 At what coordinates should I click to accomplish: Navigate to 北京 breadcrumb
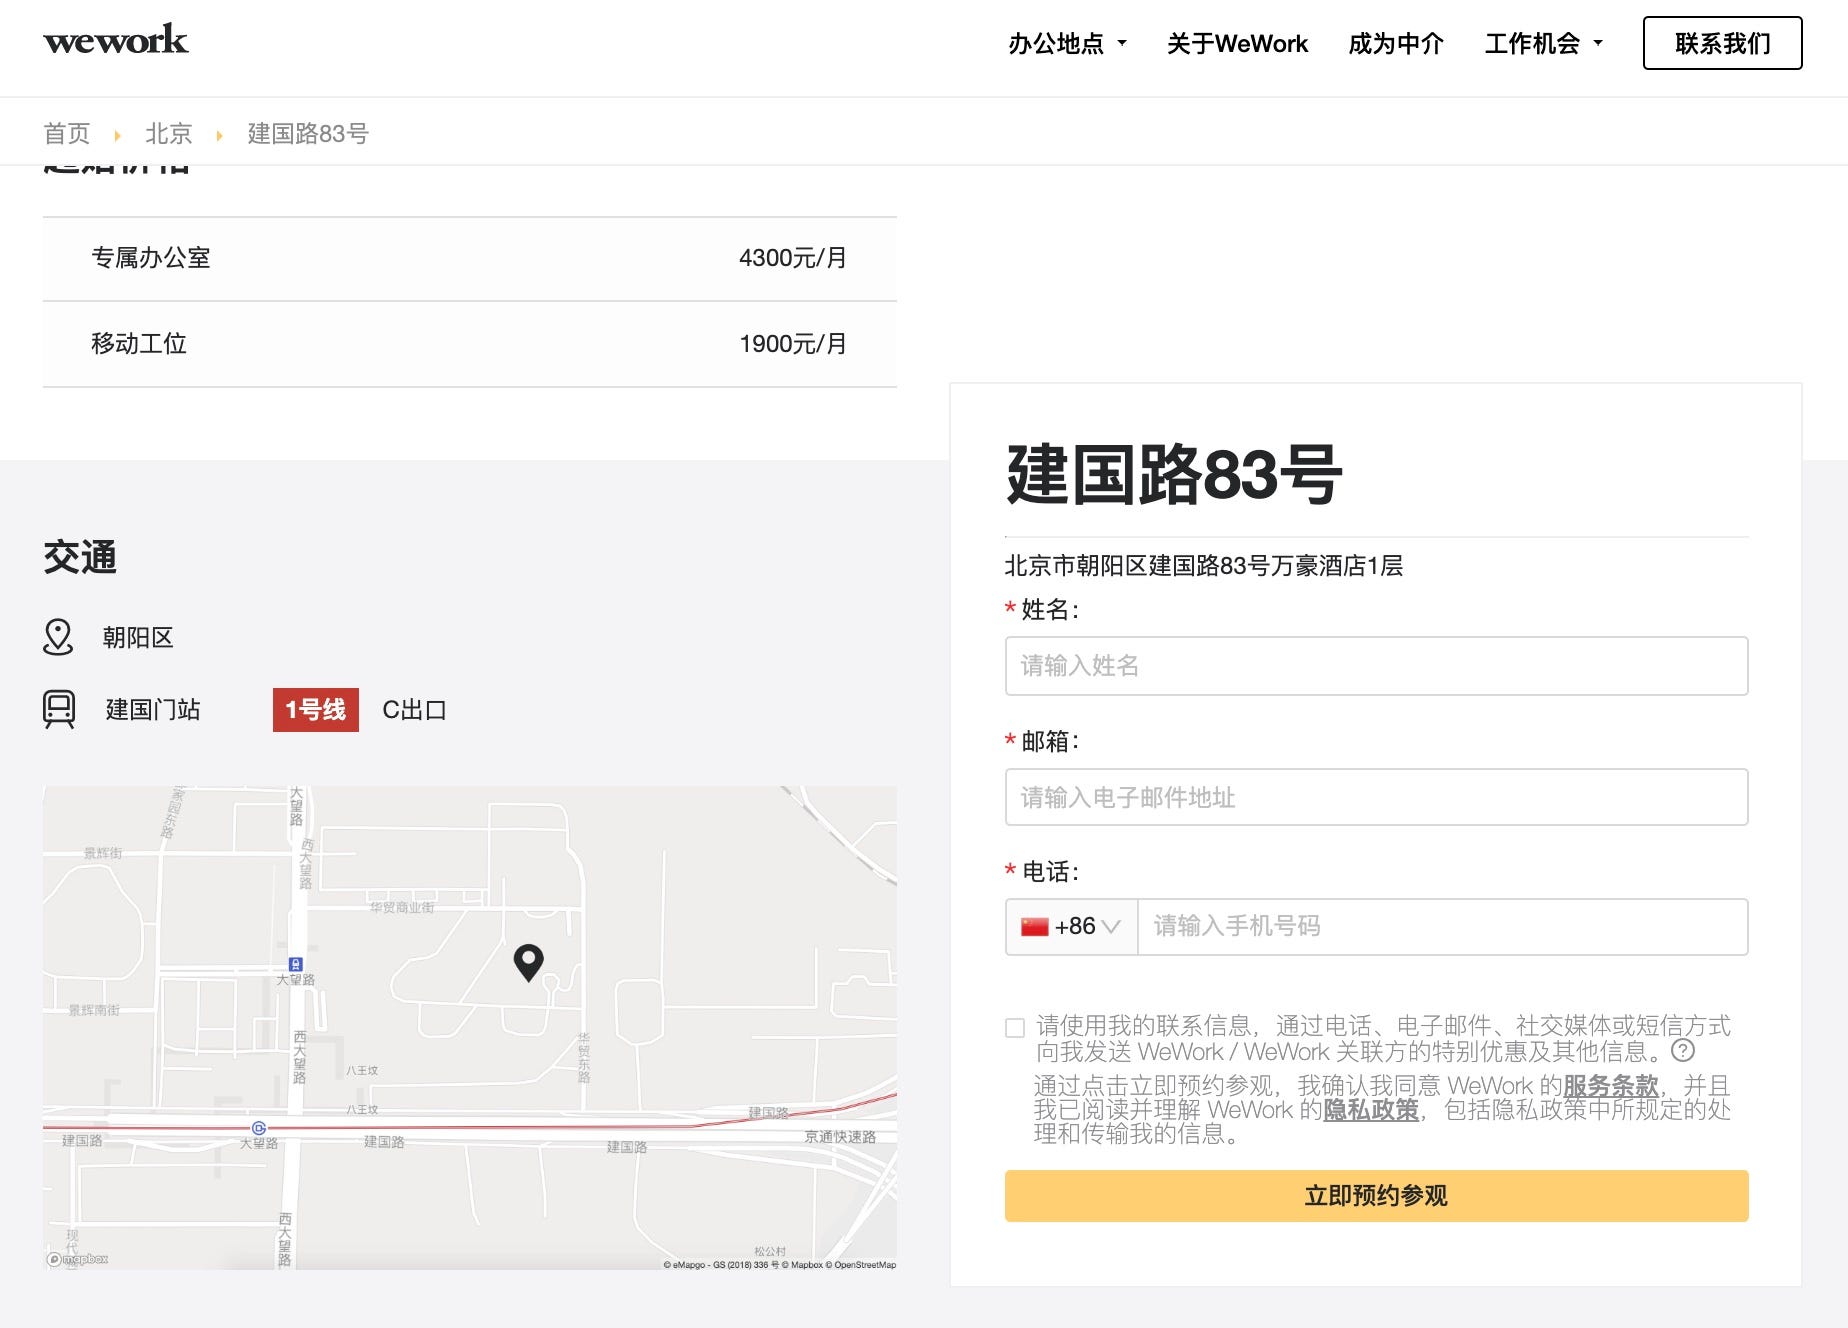click(x=168, y=133)
